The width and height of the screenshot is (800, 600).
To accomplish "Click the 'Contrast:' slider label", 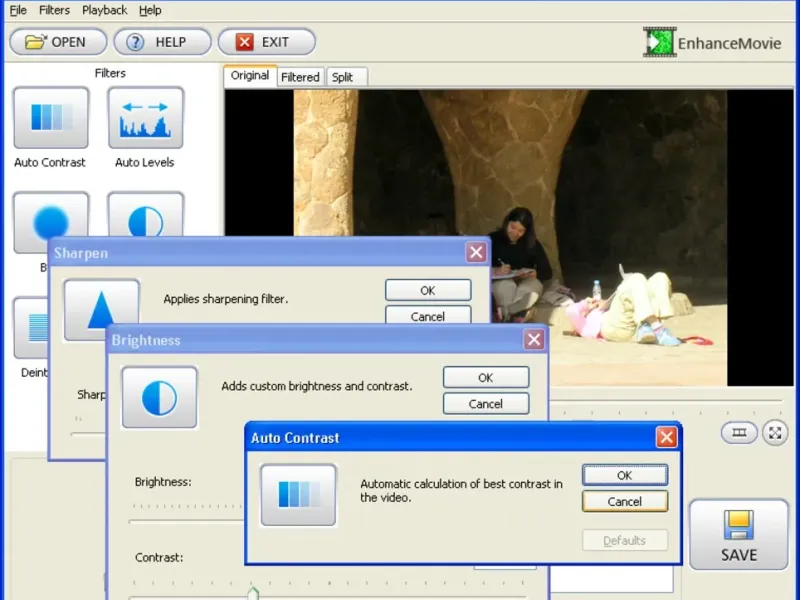I will [159, 557].
